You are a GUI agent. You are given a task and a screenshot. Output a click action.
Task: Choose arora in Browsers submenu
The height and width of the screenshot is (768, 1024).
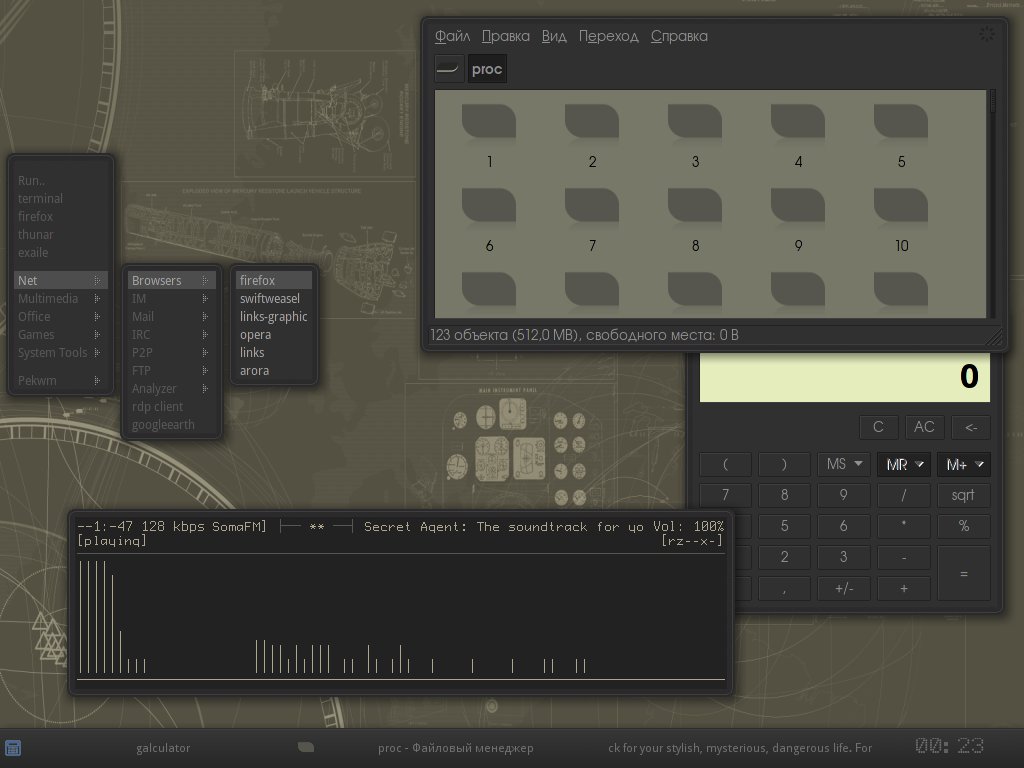tap(274, 370)
